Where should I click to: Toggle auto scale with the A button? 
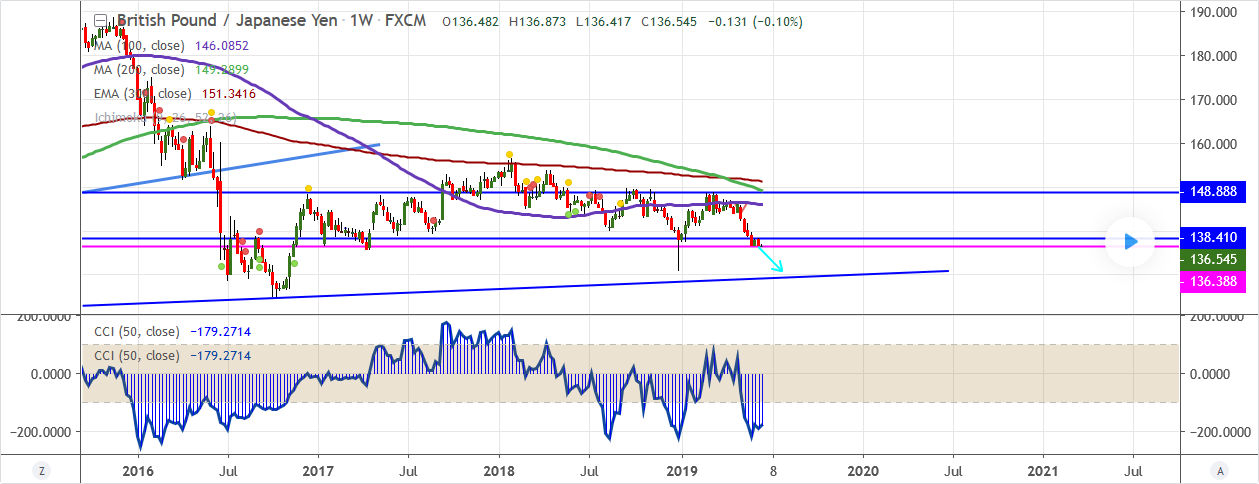1220,470
